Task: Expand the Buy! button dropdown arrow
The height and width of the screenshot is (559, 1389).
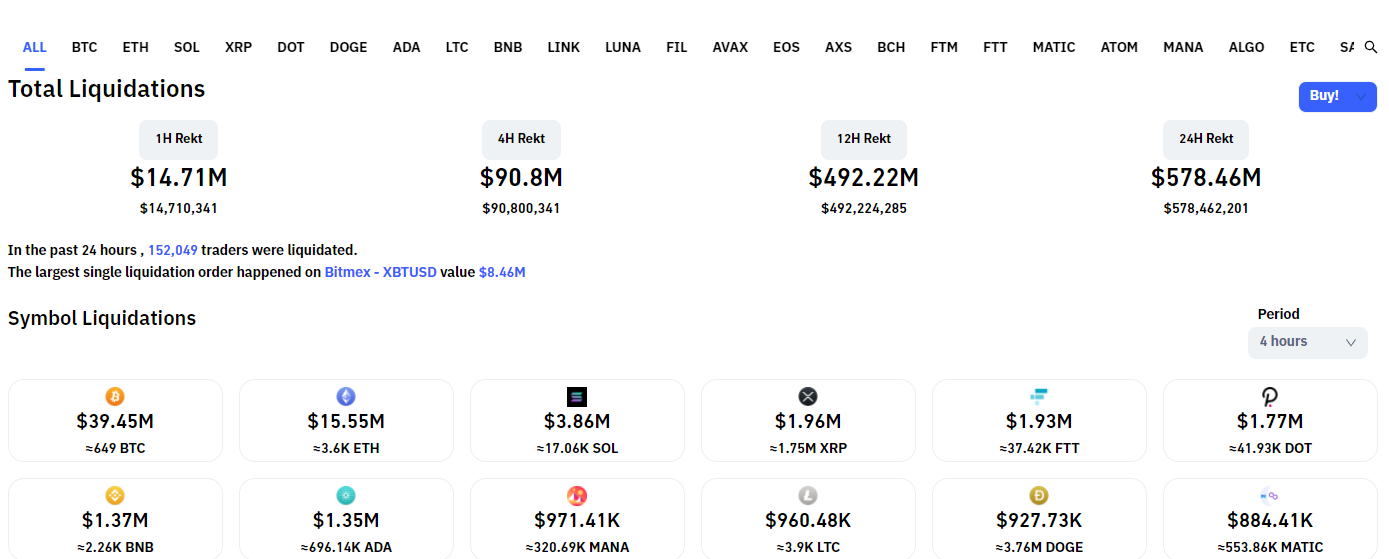Action: (1361, 96)
